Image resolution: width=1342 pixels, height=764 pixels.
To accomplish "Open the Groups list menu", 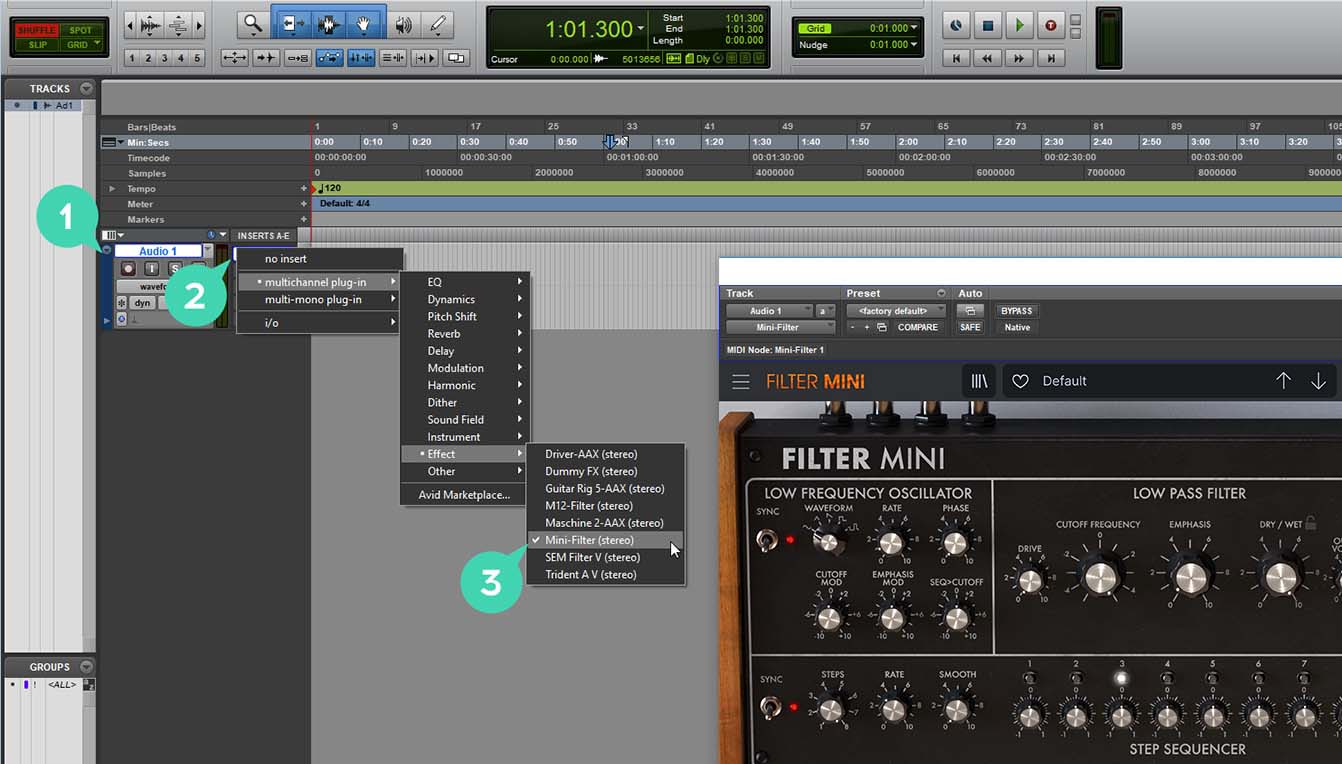I will 86,667.
